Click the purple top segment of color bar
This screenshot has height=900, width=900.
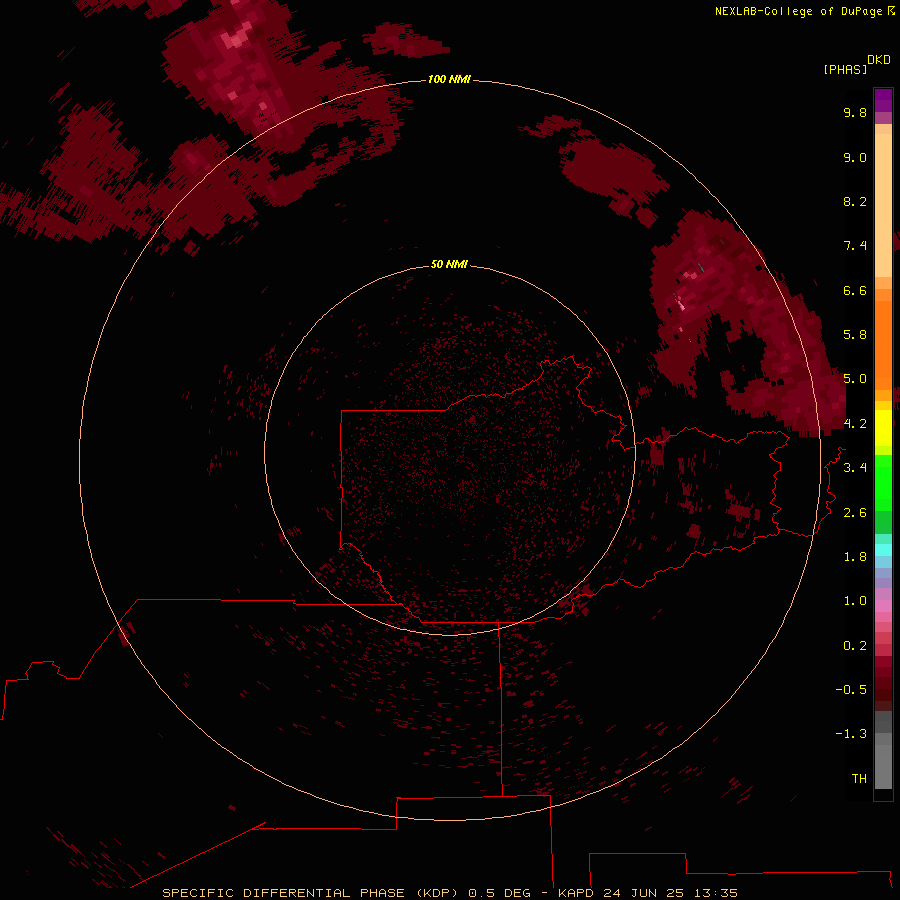pyautogui.click(x=883, y=100)
